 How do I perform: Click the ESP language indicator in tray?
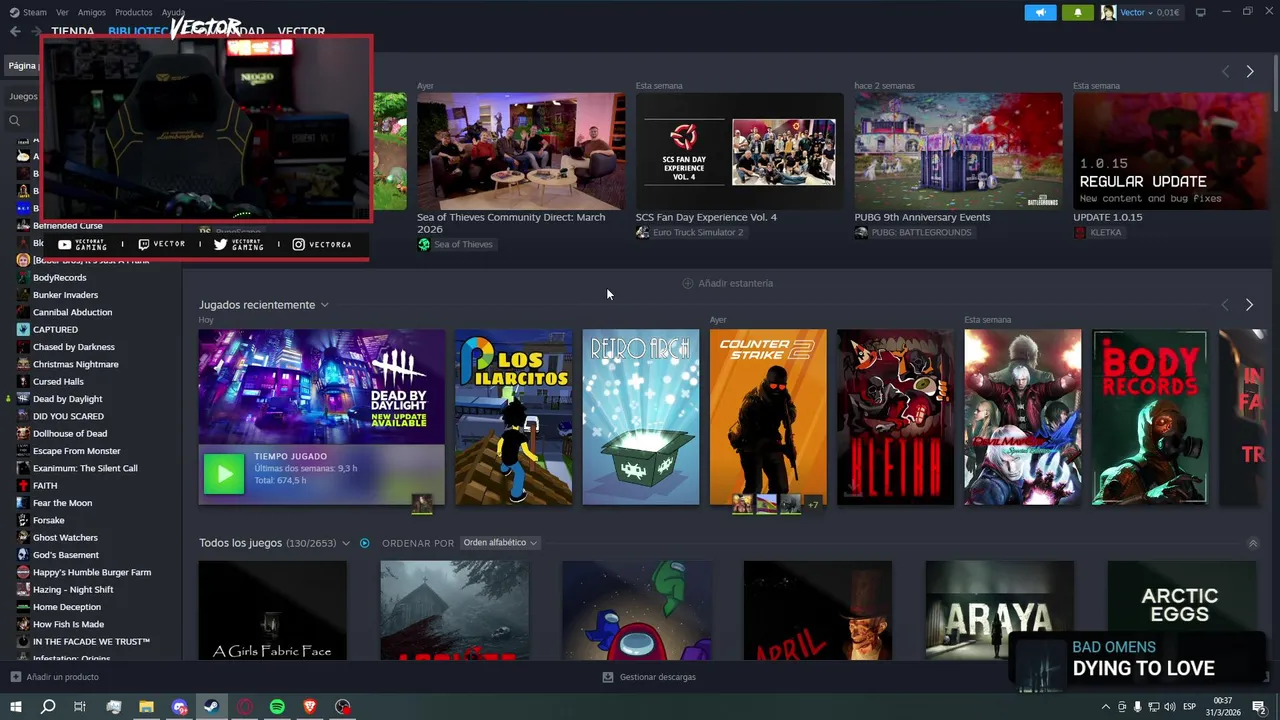(x=1189, y=707)
